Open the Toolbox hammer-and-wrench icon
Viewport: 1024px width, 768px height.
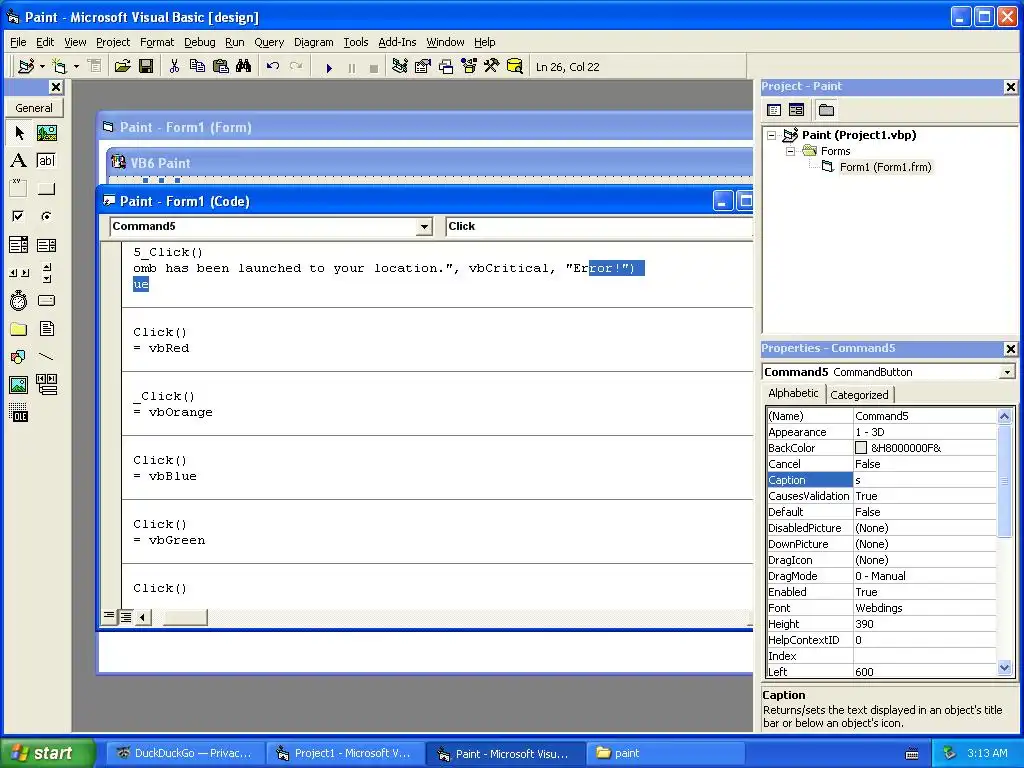[x=491, y=67]
